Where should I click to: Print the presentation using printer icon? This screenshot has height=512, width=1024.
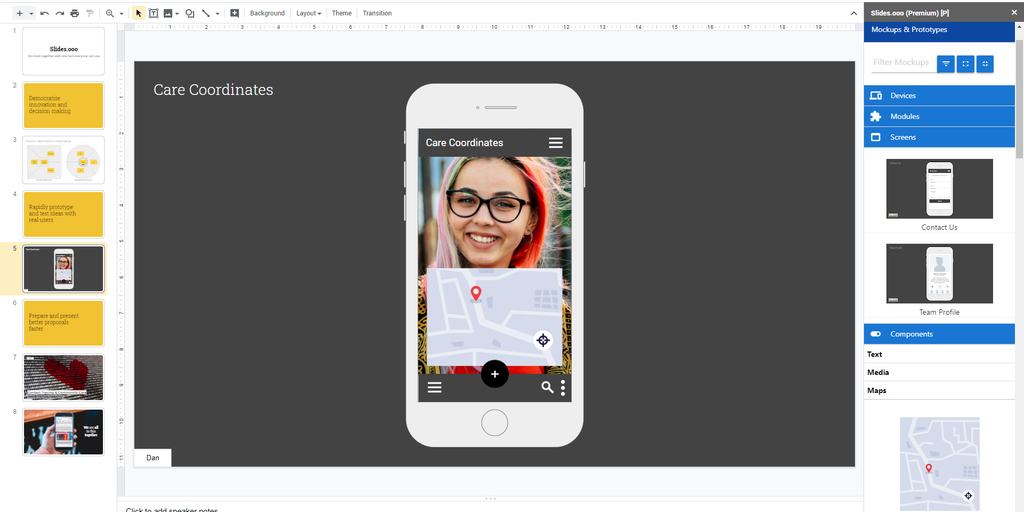pos(74,13)
